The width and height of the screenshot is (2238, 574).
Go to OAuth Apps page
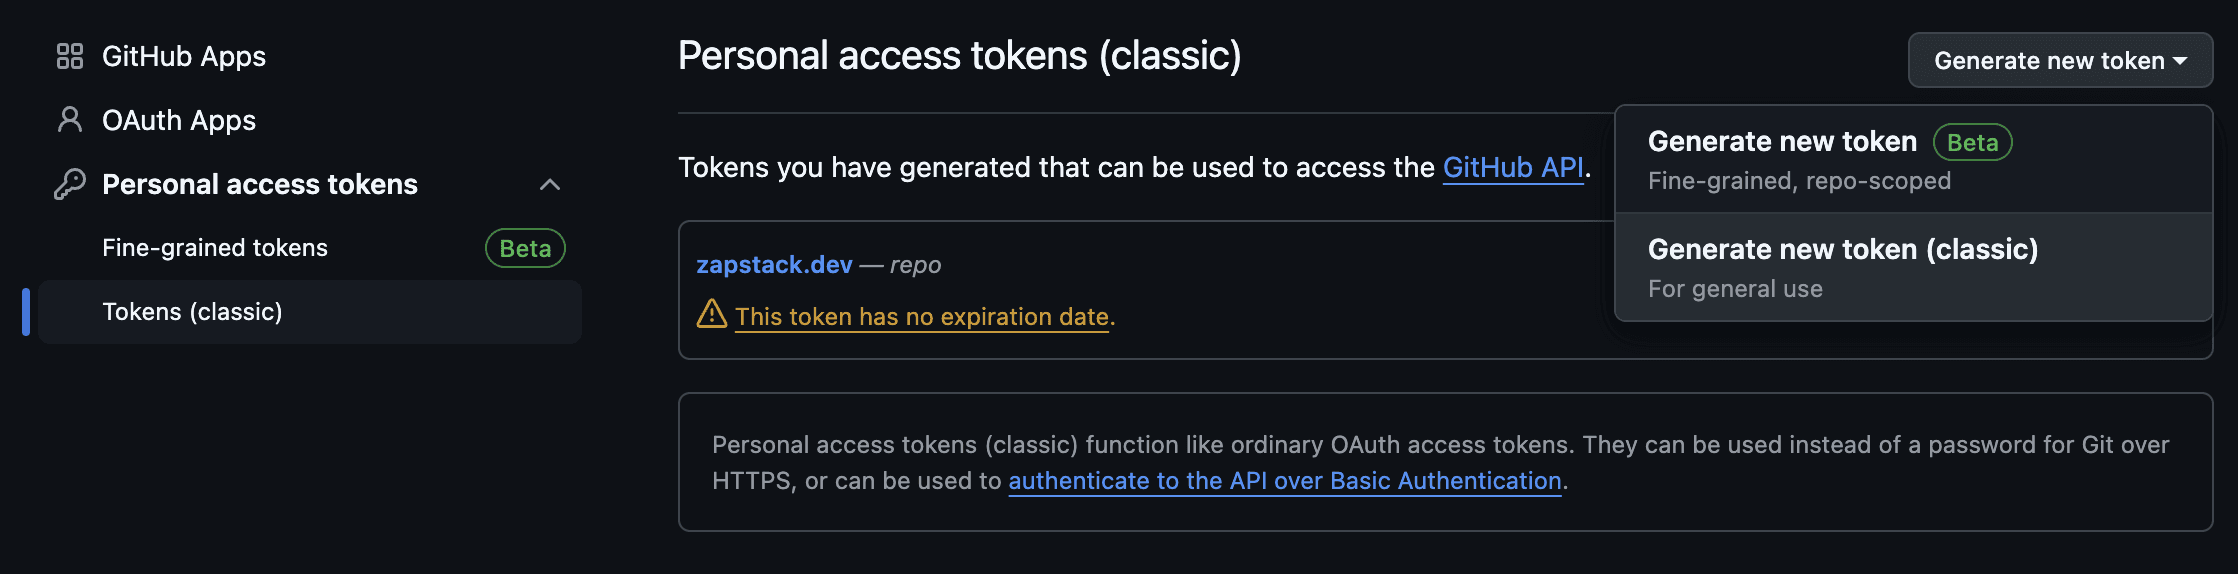point(179,120)
